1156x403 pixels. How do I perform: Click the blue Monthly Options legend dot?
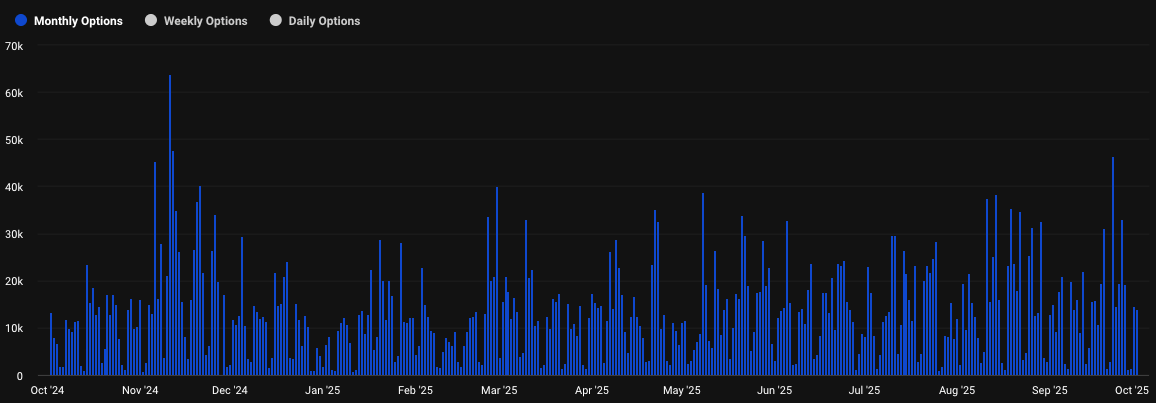pos(21,21)
